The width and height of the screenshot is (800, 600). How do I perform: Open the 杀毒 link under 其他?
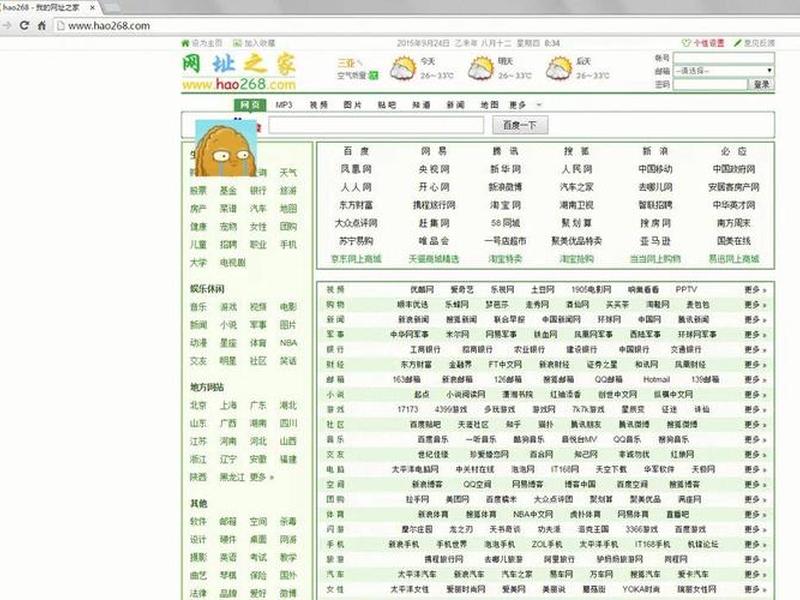coord(288,521)
